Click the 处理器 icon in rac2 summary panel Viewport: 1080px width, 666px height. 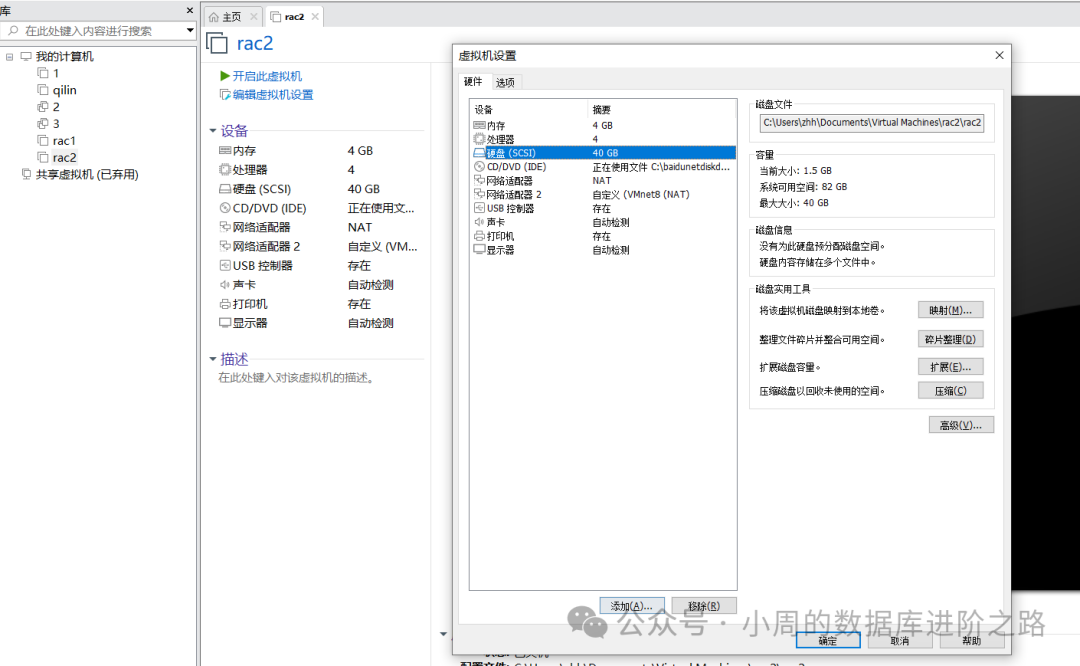click(225, 169)
